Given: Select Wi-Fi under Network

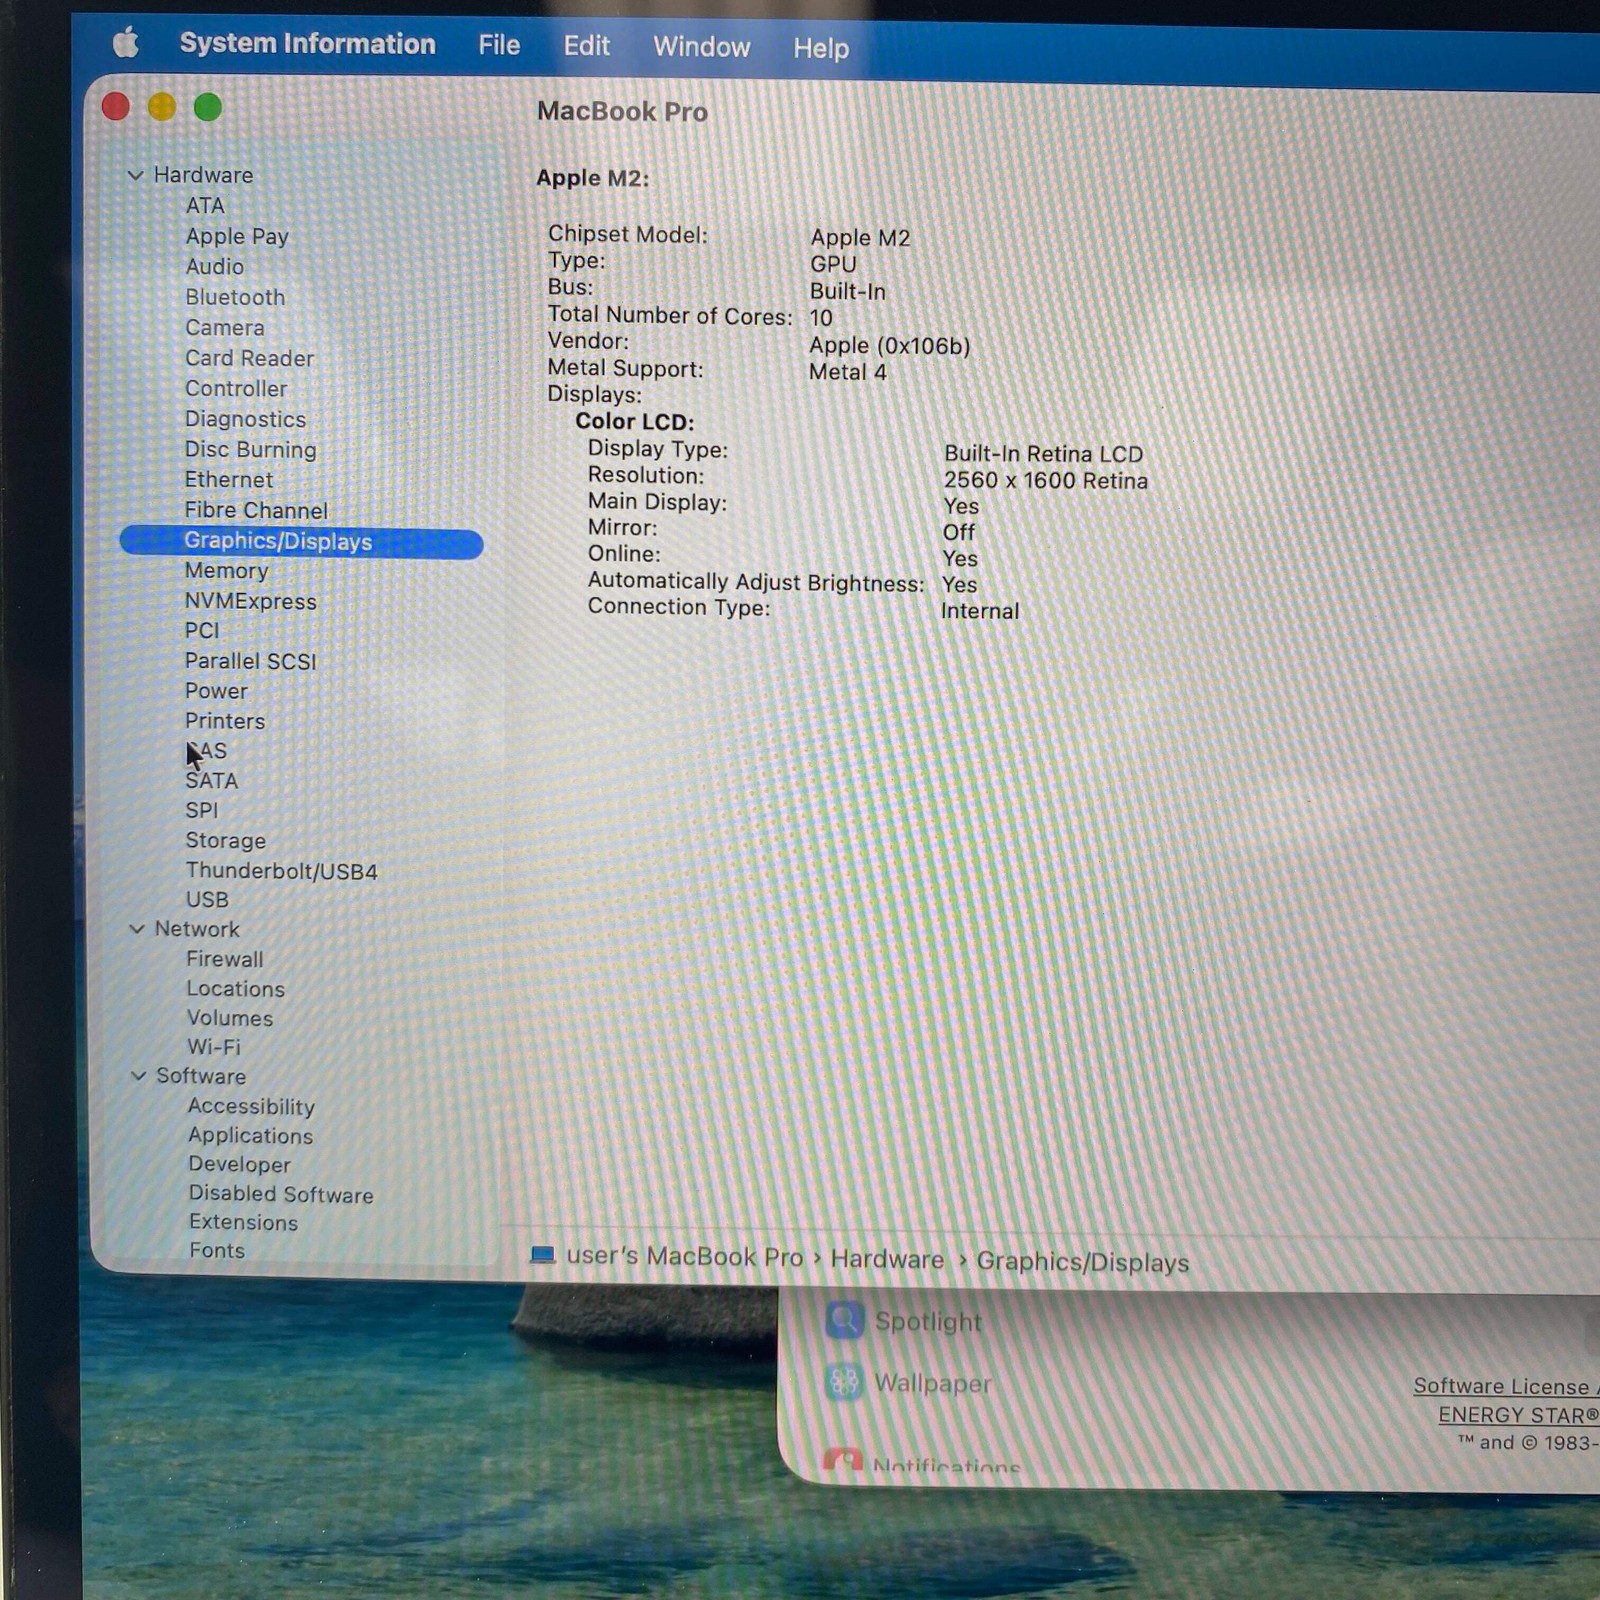Looking at the screenshot, I should 214,1047.
